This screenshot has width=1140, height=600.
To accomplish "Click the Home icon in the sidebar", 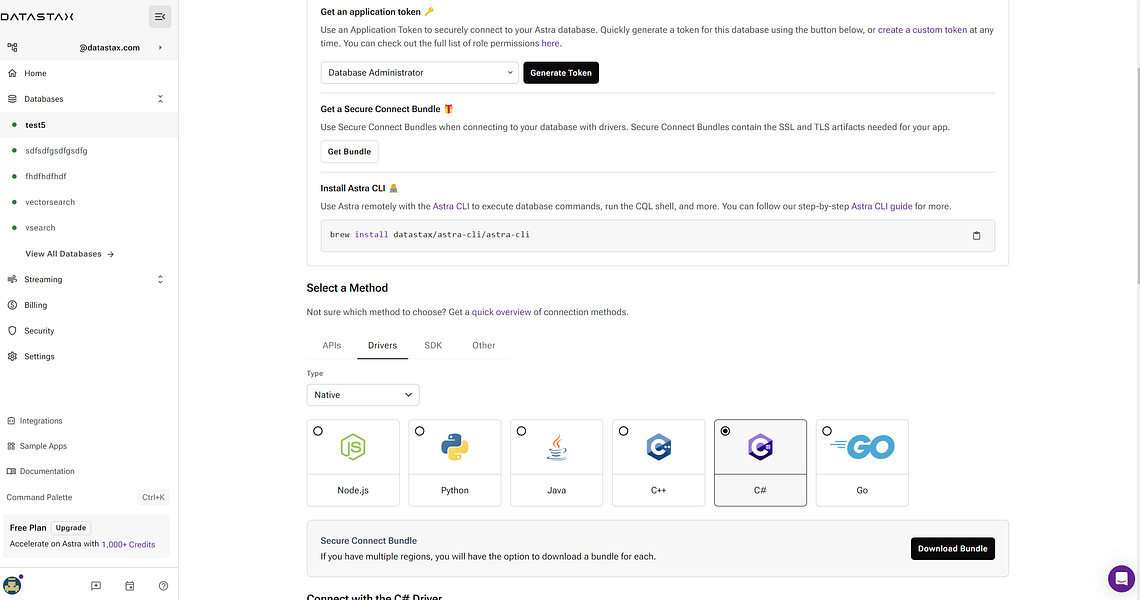I will [12, 73].
